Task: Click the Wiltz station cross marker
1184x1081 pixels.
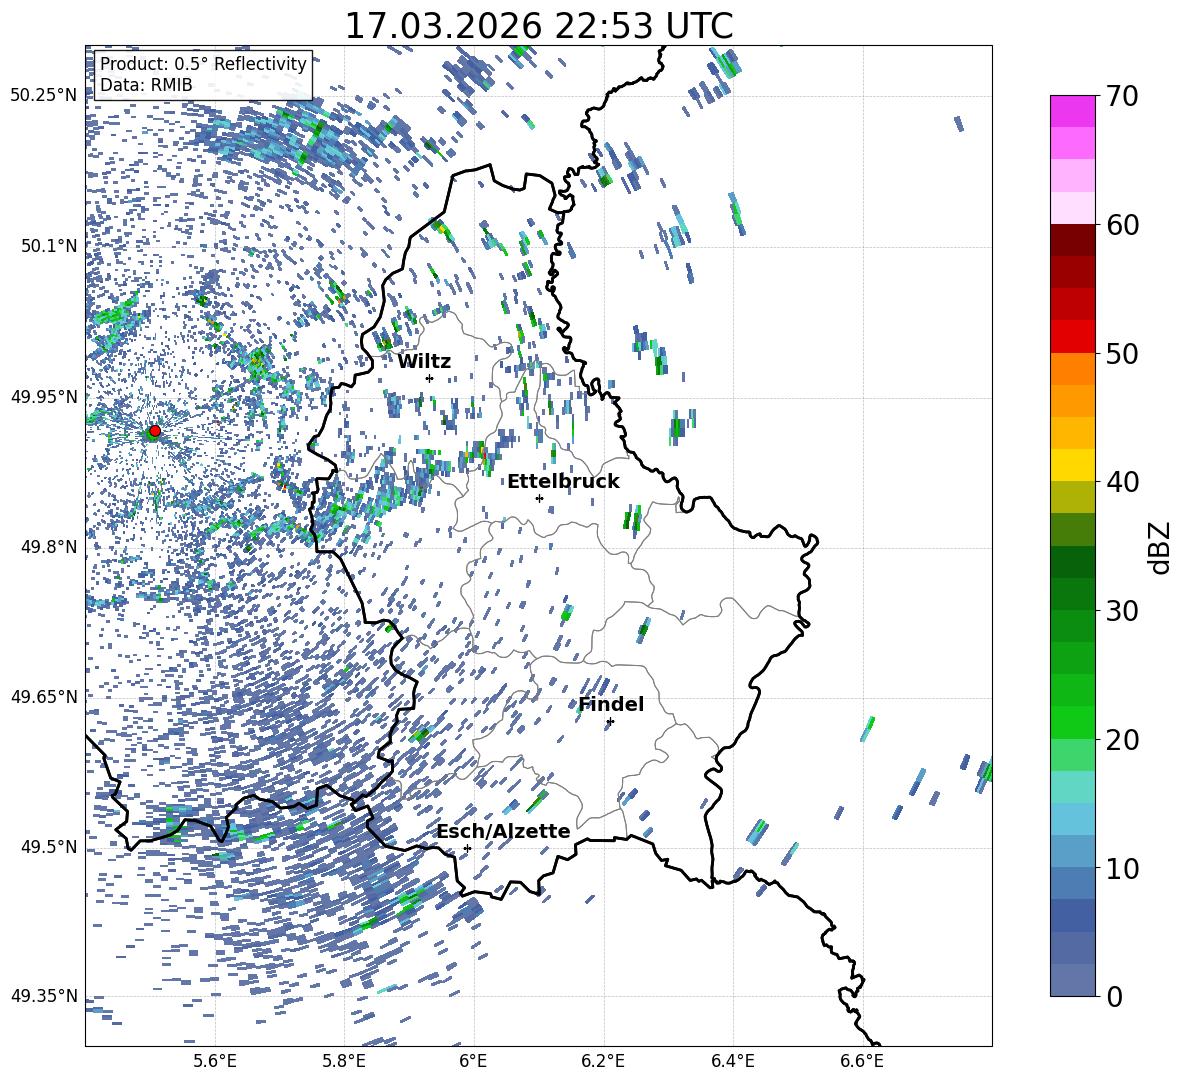Action: click(429, 378)
